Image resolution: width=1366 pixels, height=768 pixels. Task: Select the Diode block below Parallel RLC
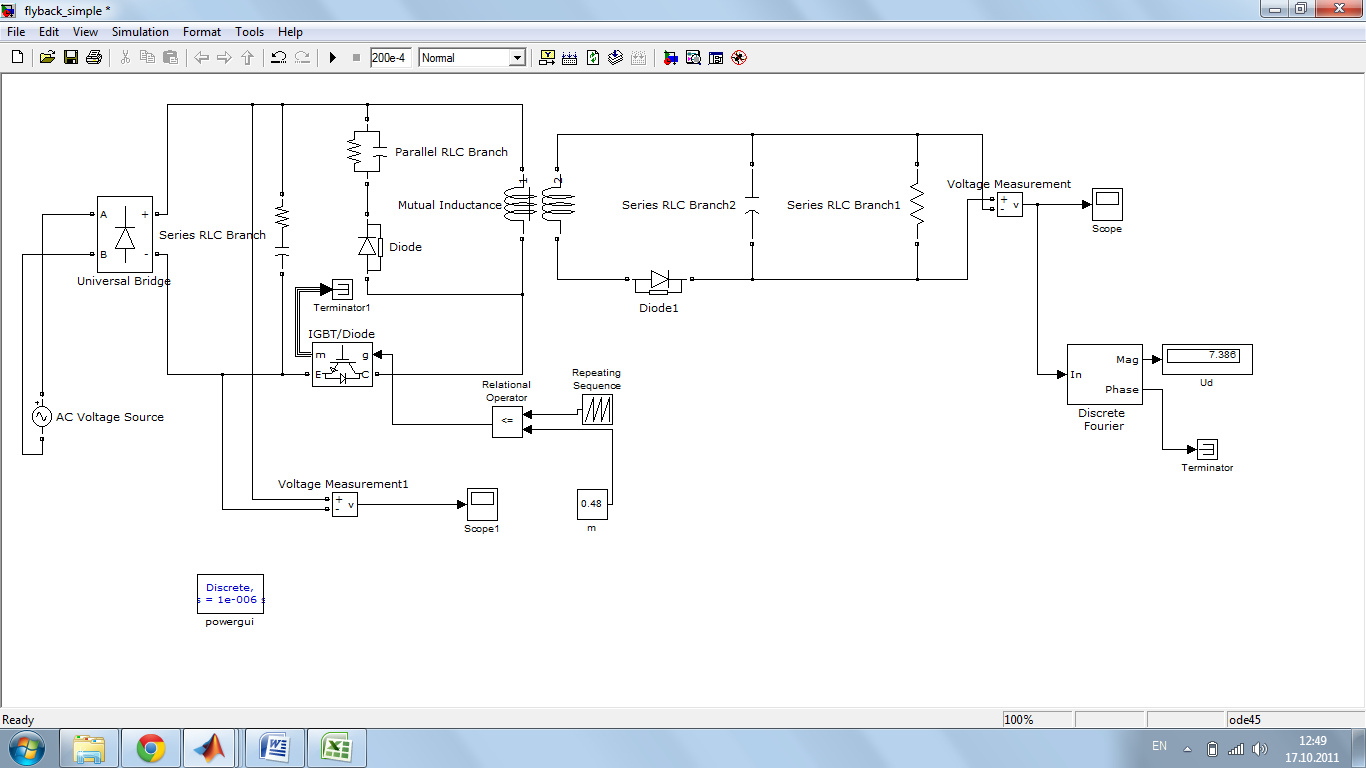[x=369, y=247]
